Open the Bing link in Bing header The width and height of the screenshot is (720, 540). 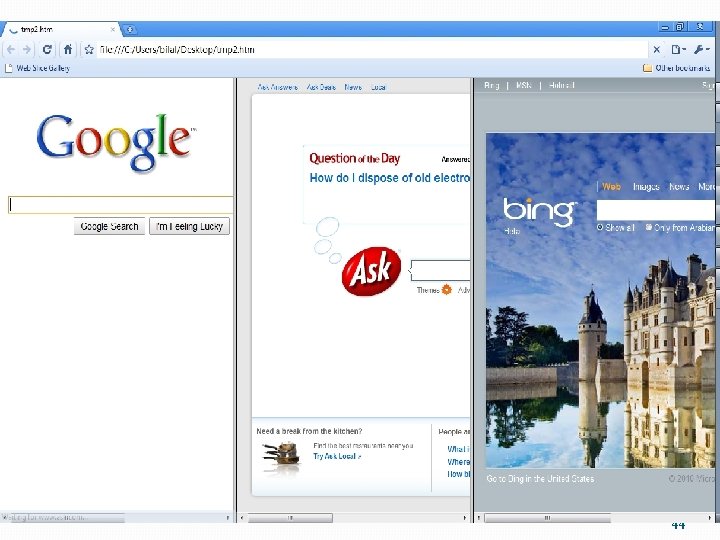491,85
